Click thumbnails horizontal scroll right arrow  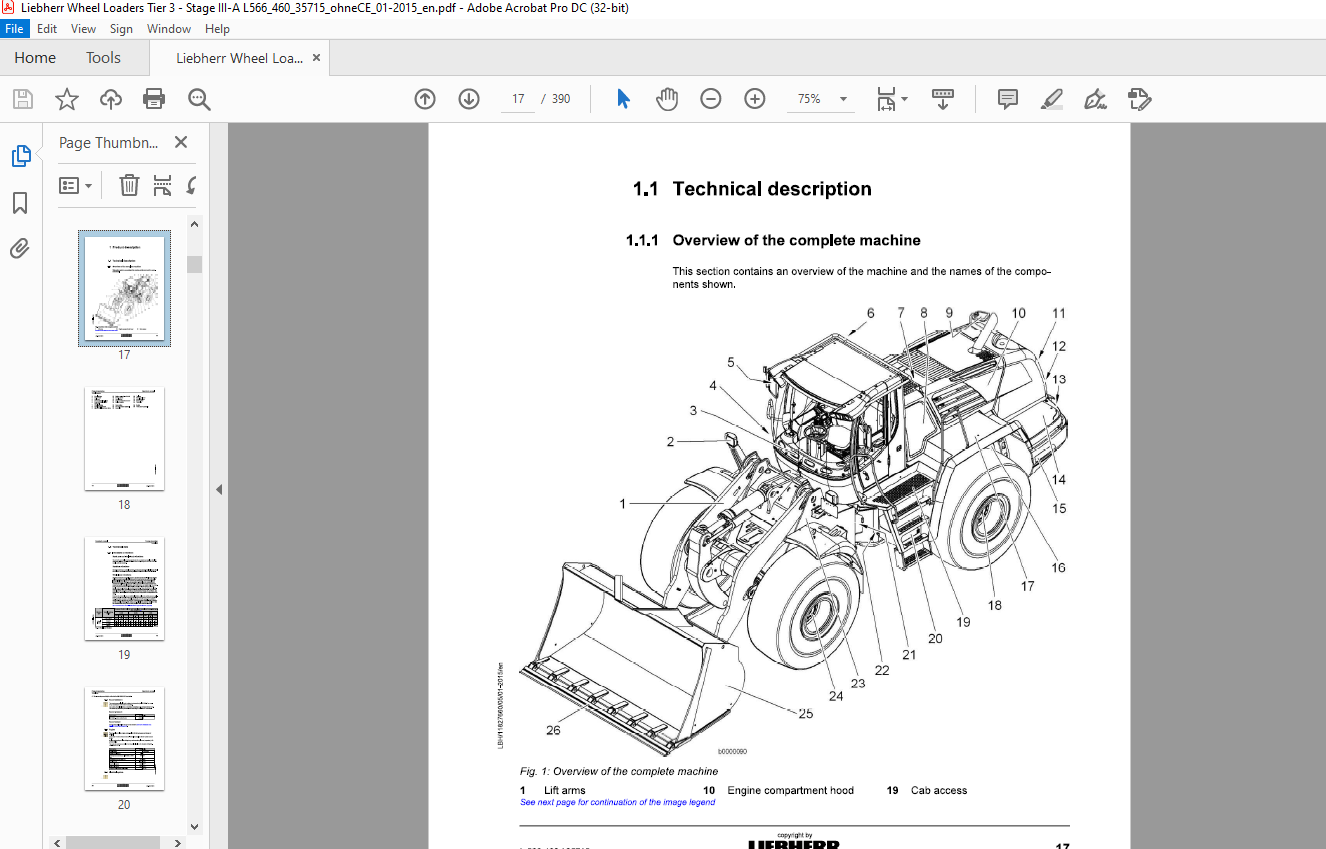[178, 843]
